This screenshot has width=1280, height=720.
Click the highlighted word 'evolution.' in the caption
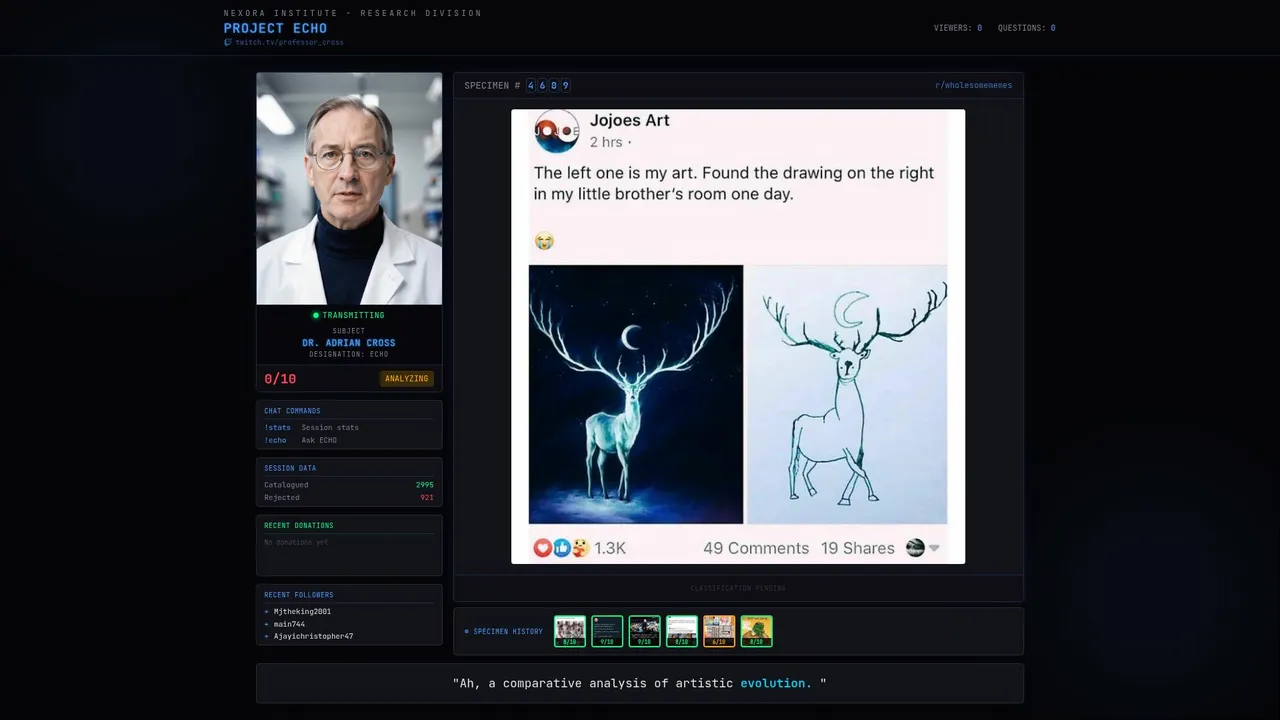point(776,684)
